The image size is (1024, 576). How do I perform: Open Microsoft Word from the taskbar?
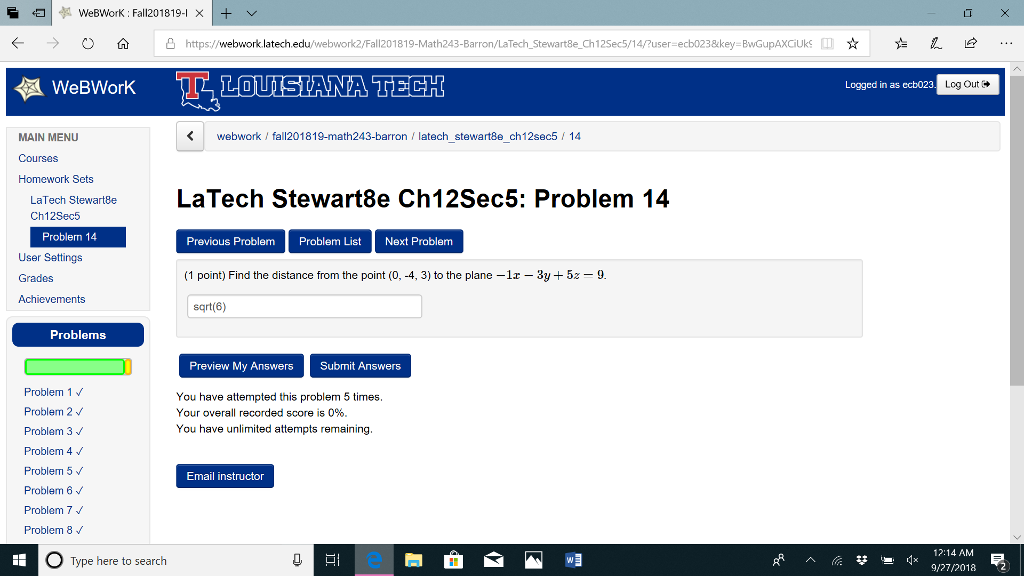coord(573,559)
